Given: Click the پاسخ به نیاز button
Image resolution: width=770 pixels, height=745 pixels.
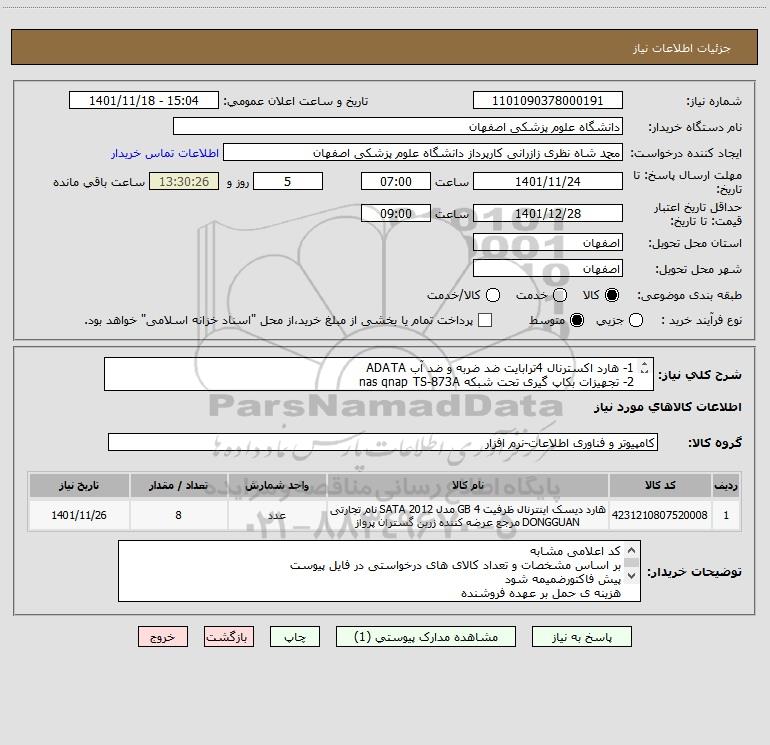Looking at the screenshot, I should tap(582, 637).
